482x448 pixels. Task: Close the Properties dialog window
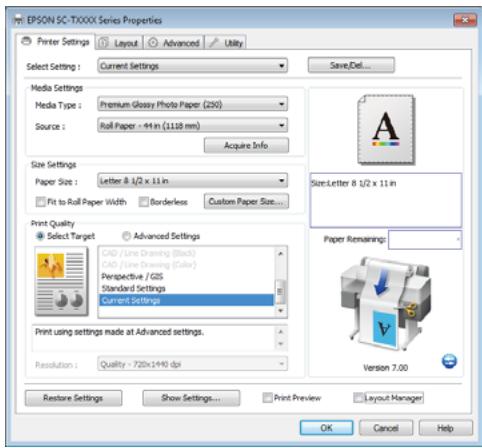(x=465, y=20)
